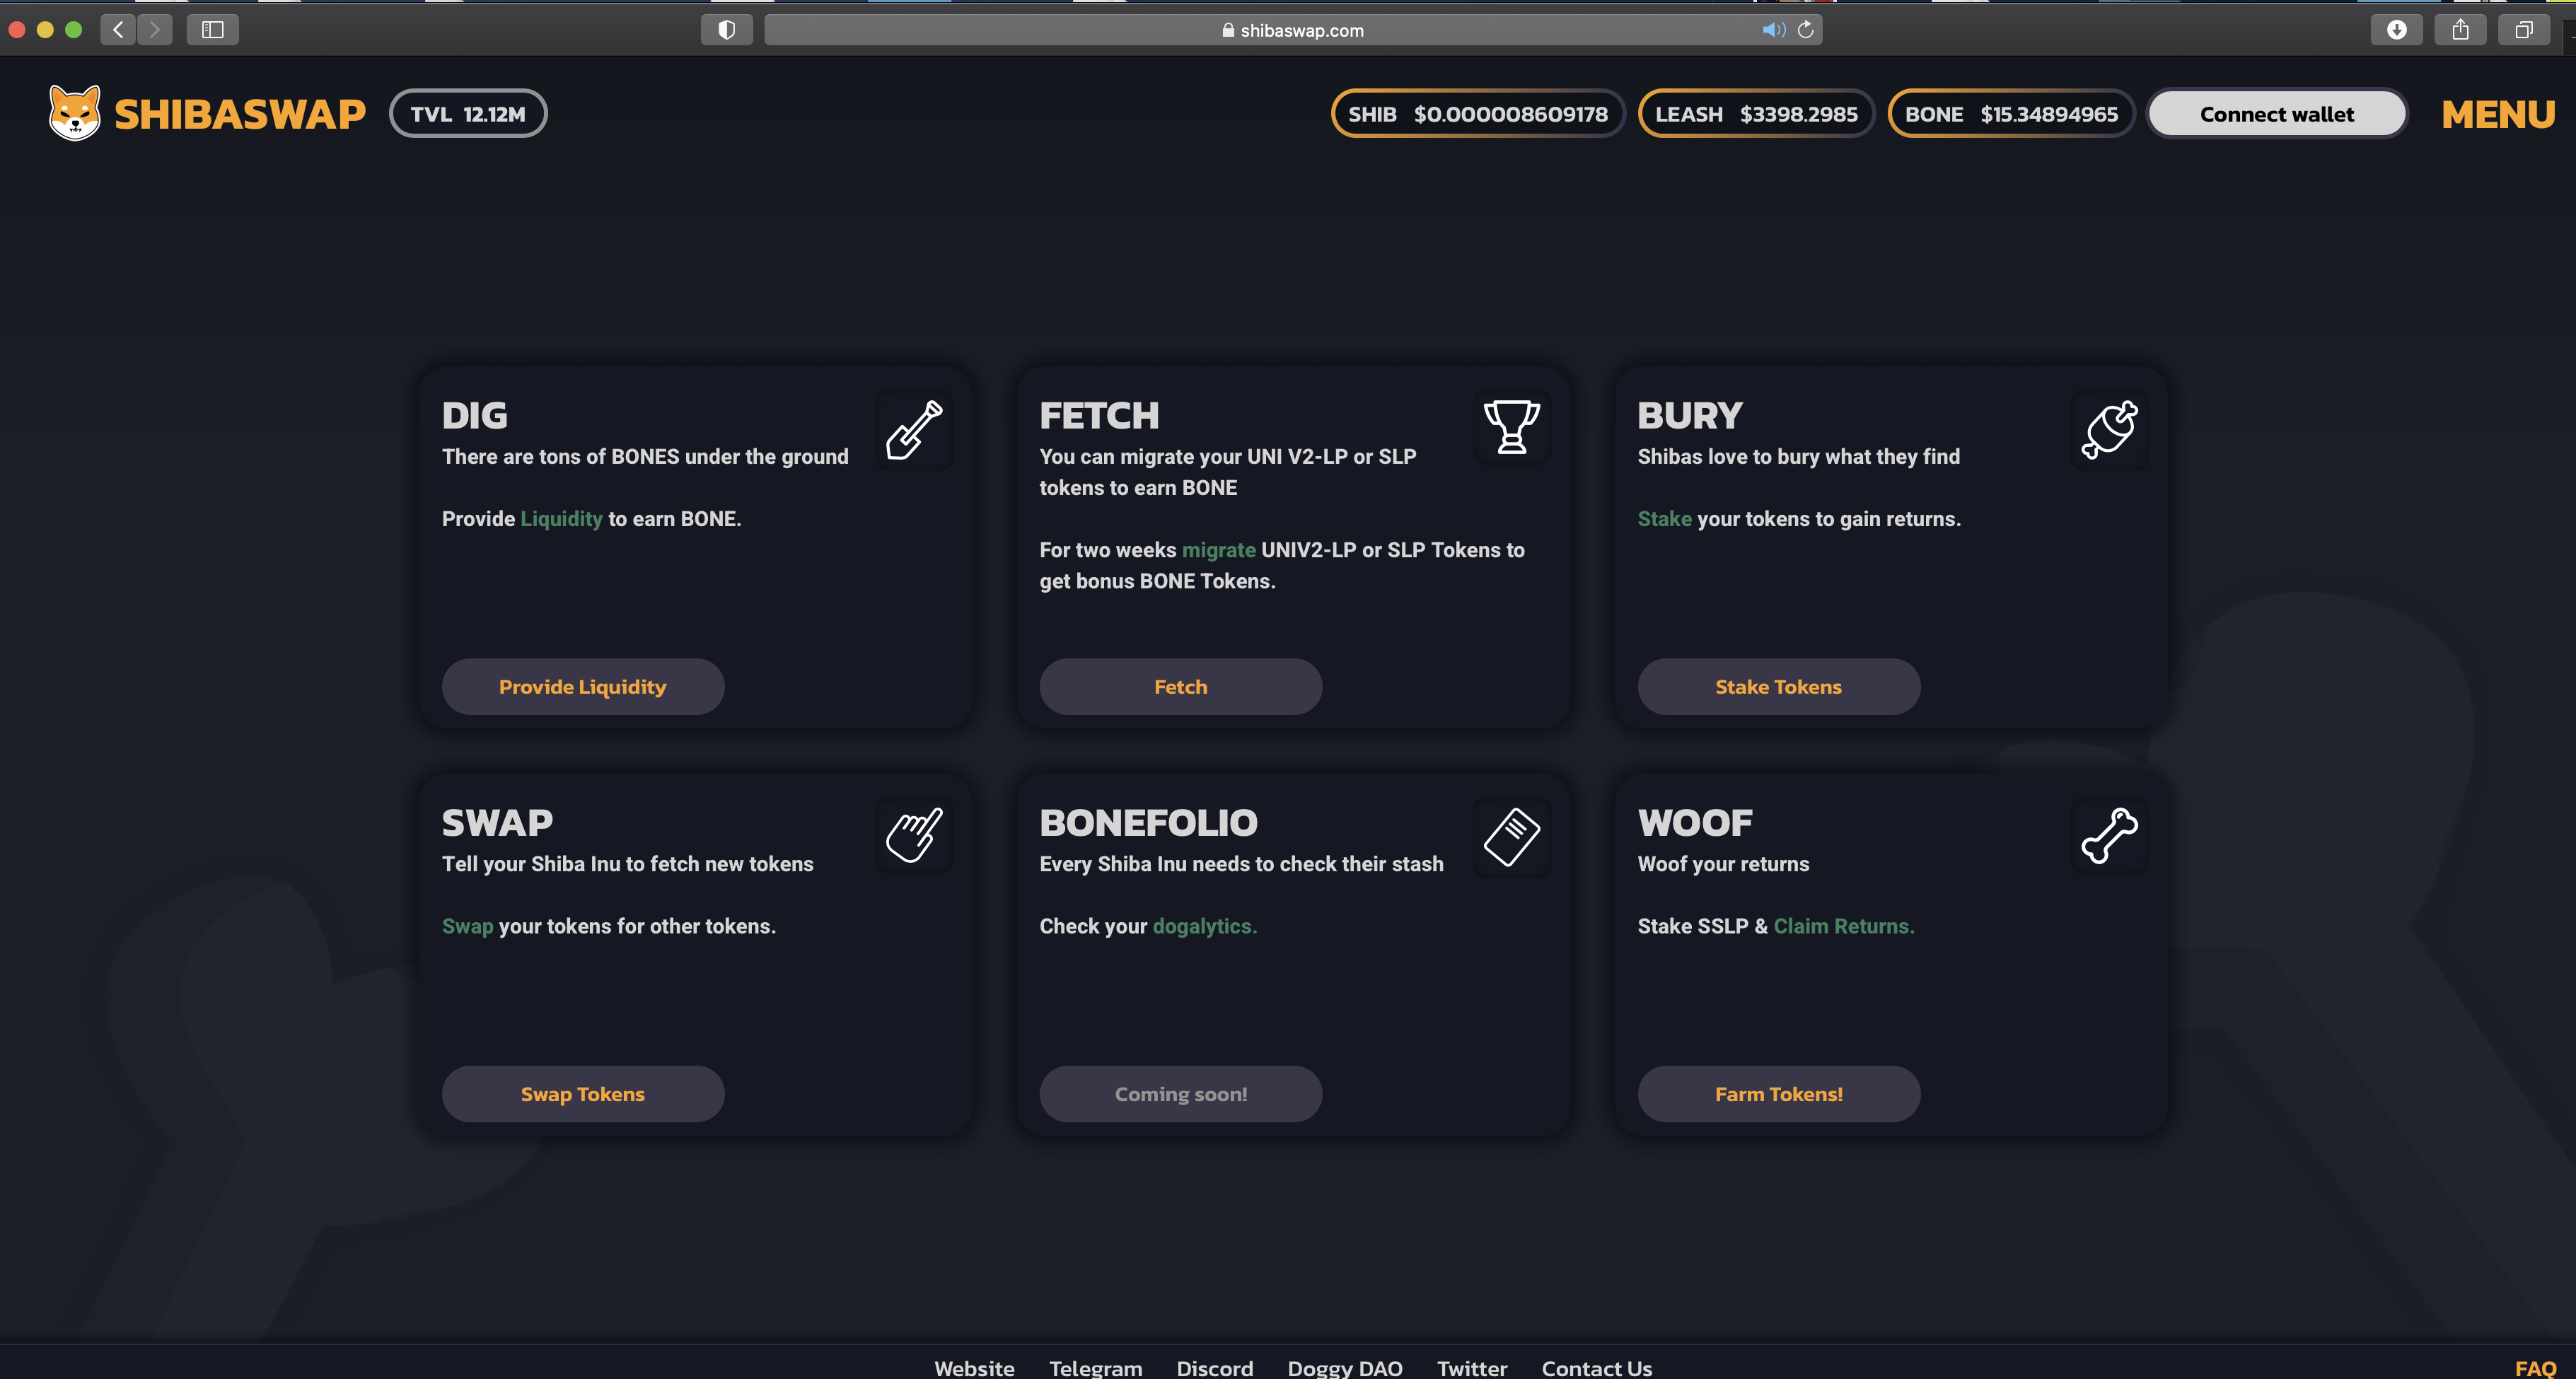Click the BONEFOLIO ticket icon
This screenshot has width=2576, height=1379.
pos(1511,836)
